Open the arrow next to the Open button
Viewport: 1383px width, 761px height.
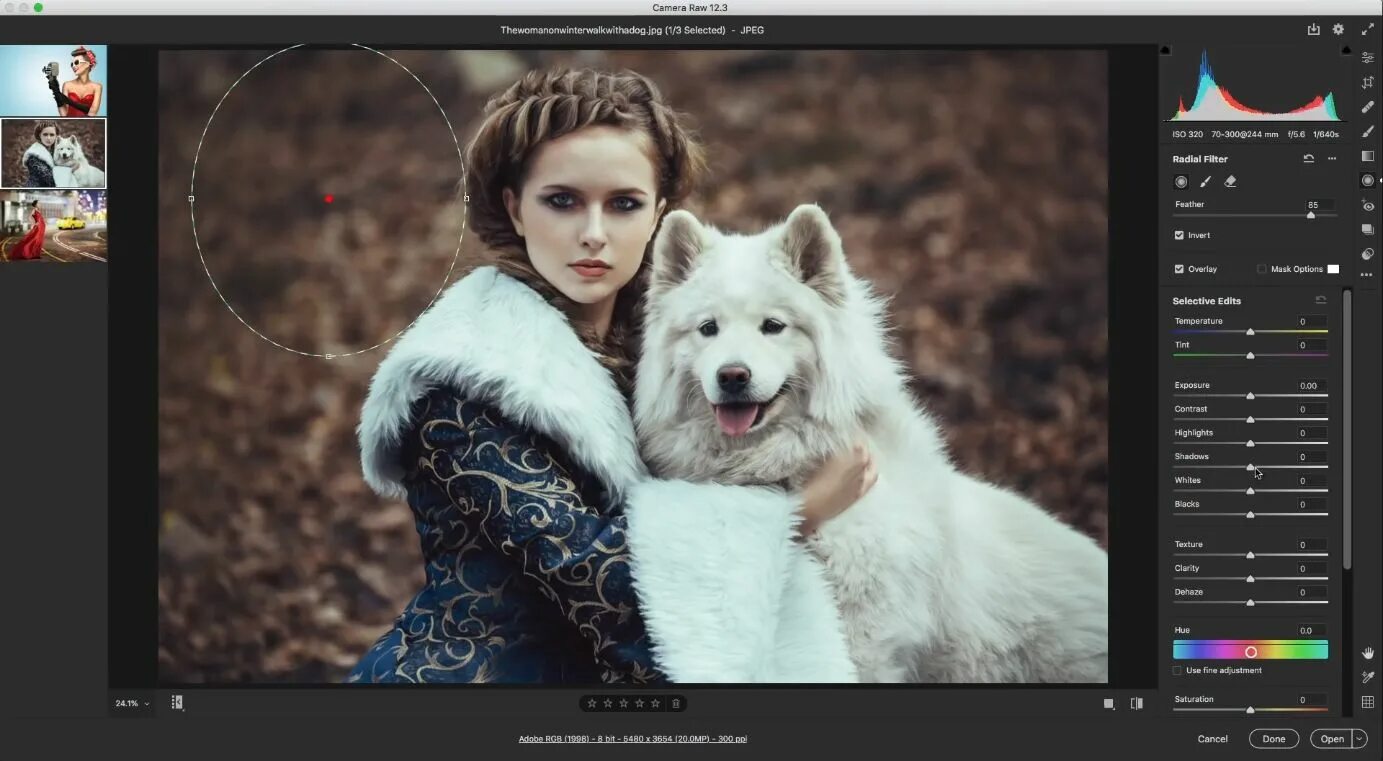(x=1359, y=738)
